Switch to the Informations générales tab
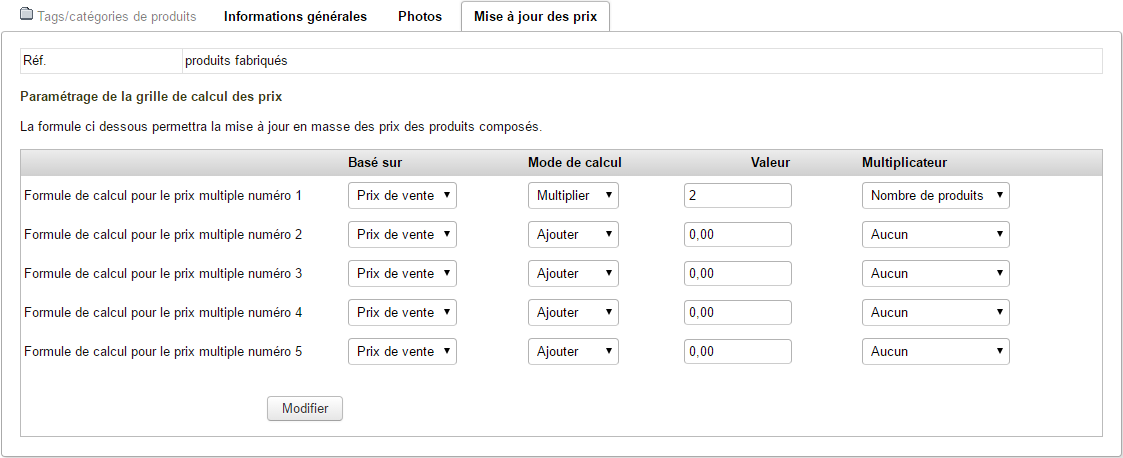 [x=295, y=17]
